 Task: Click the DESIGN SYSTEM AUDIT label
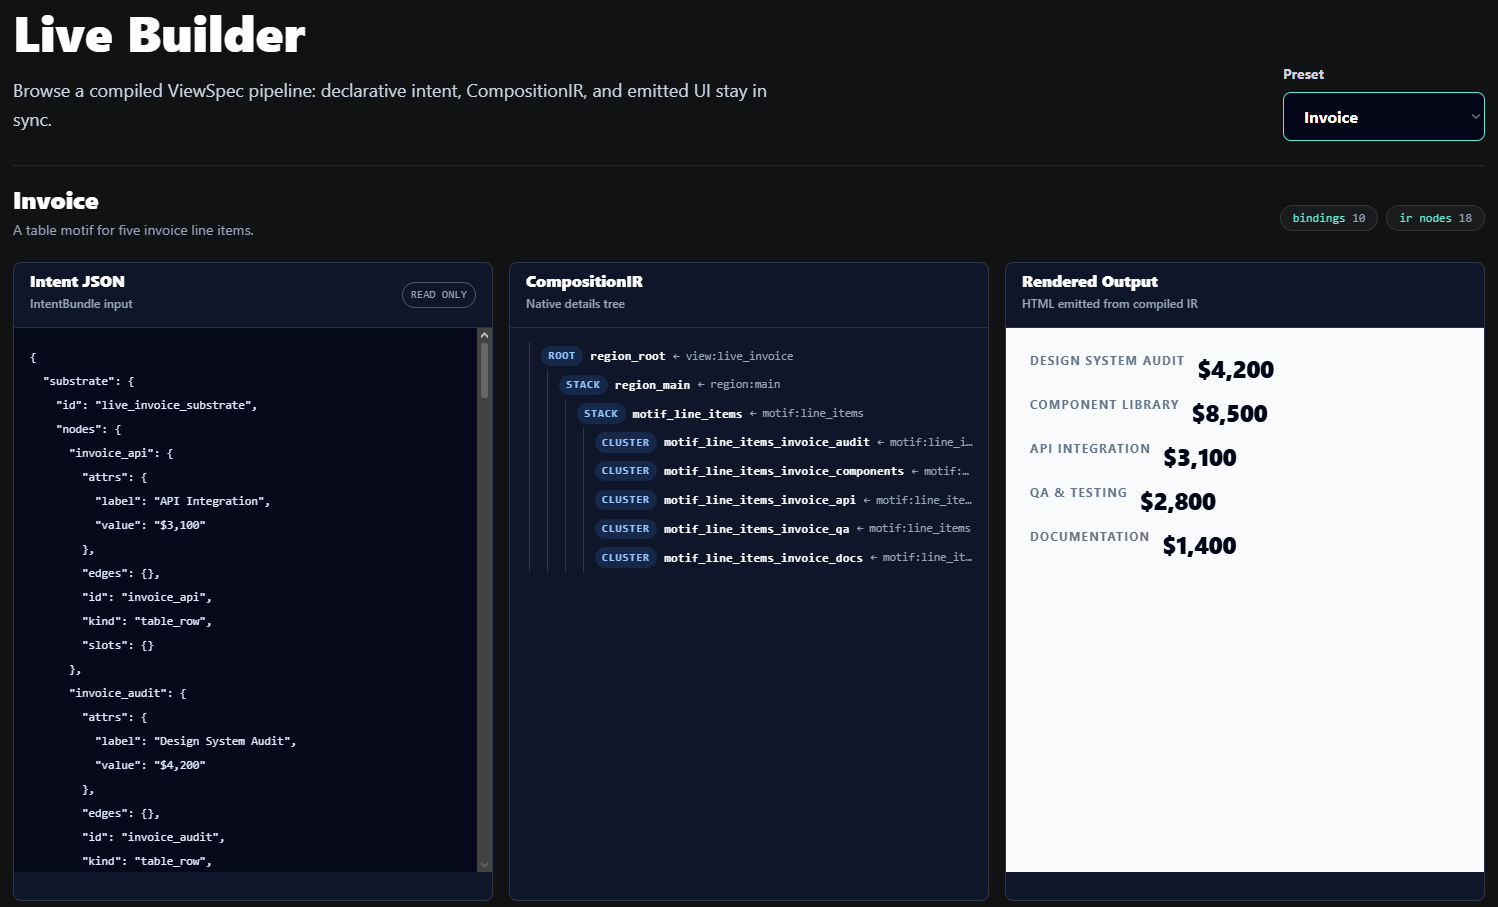(x=1107, y=361)
